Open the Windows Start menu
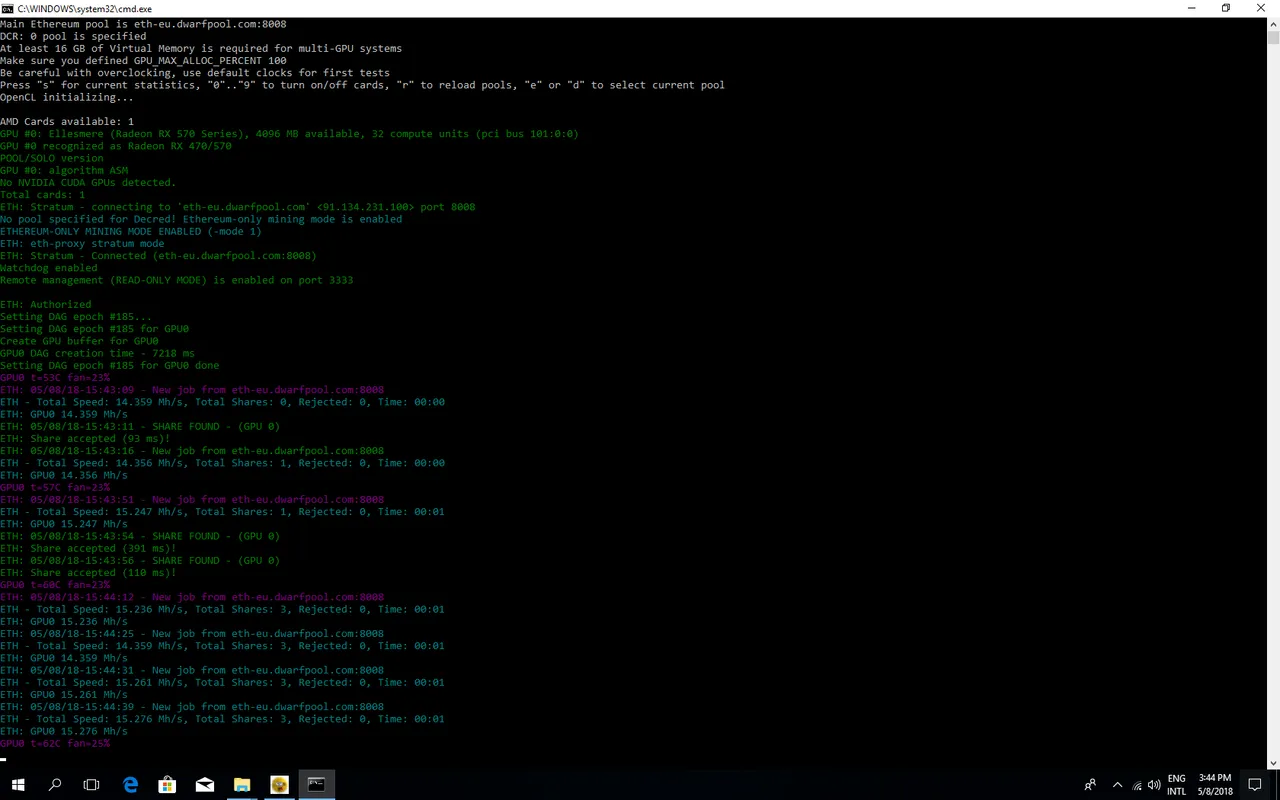 pos(18,785)
